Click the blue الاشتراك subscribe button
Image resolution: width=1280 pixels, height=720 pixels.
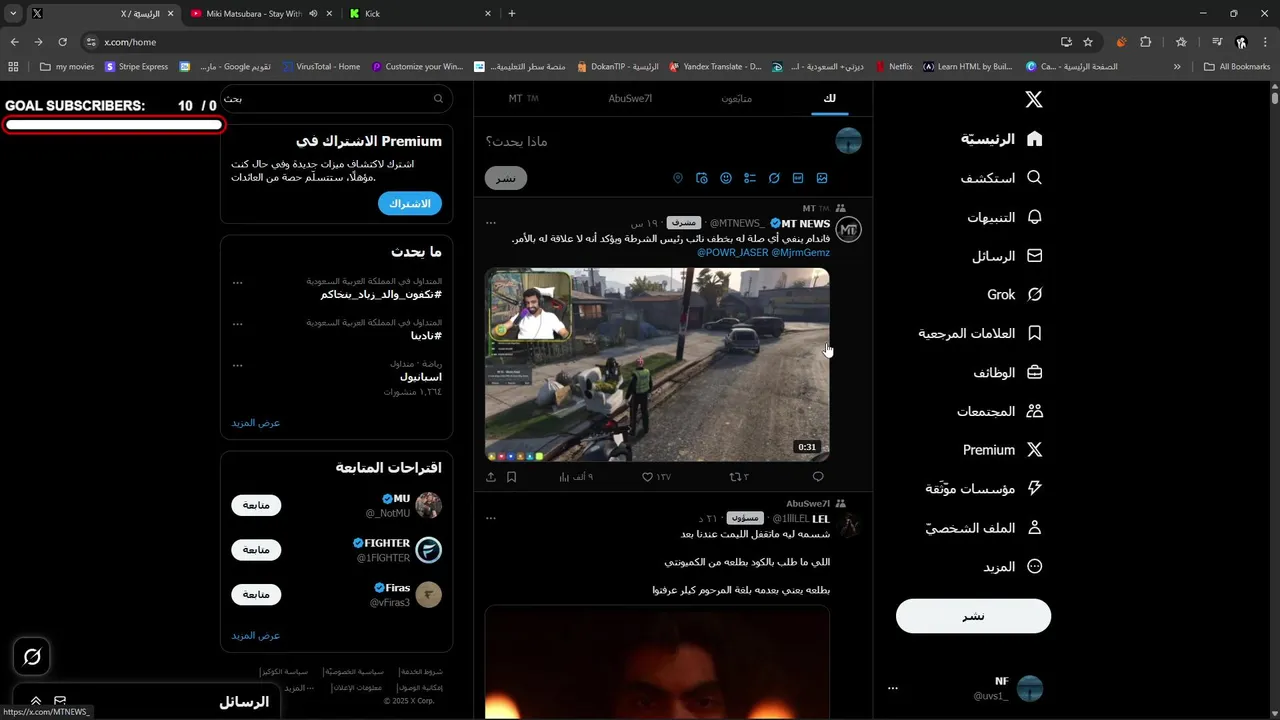pos(410,203)
